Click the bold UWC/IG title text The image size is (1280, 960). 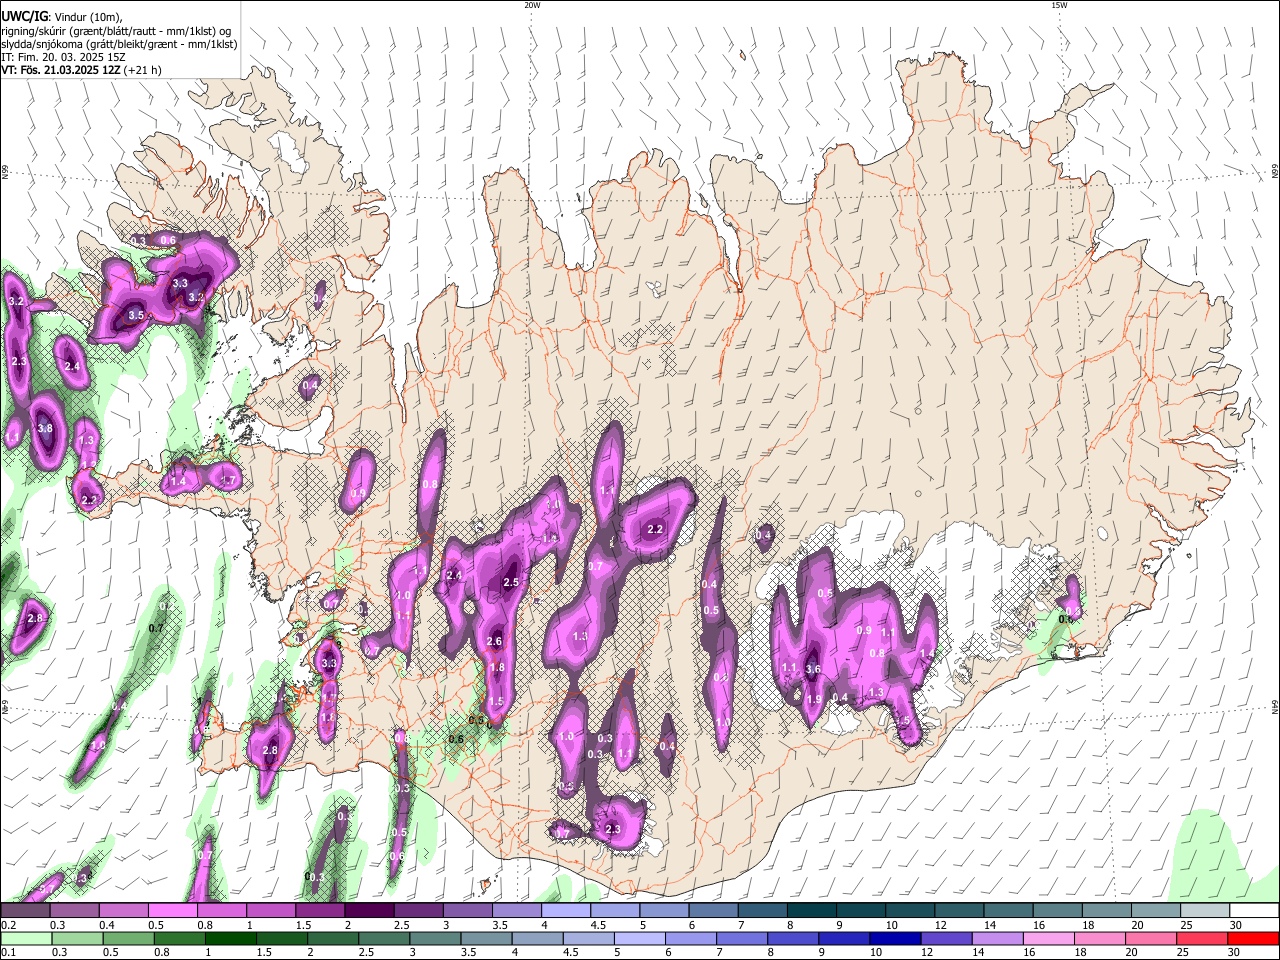pyautogui.click(x=24, y=16)
